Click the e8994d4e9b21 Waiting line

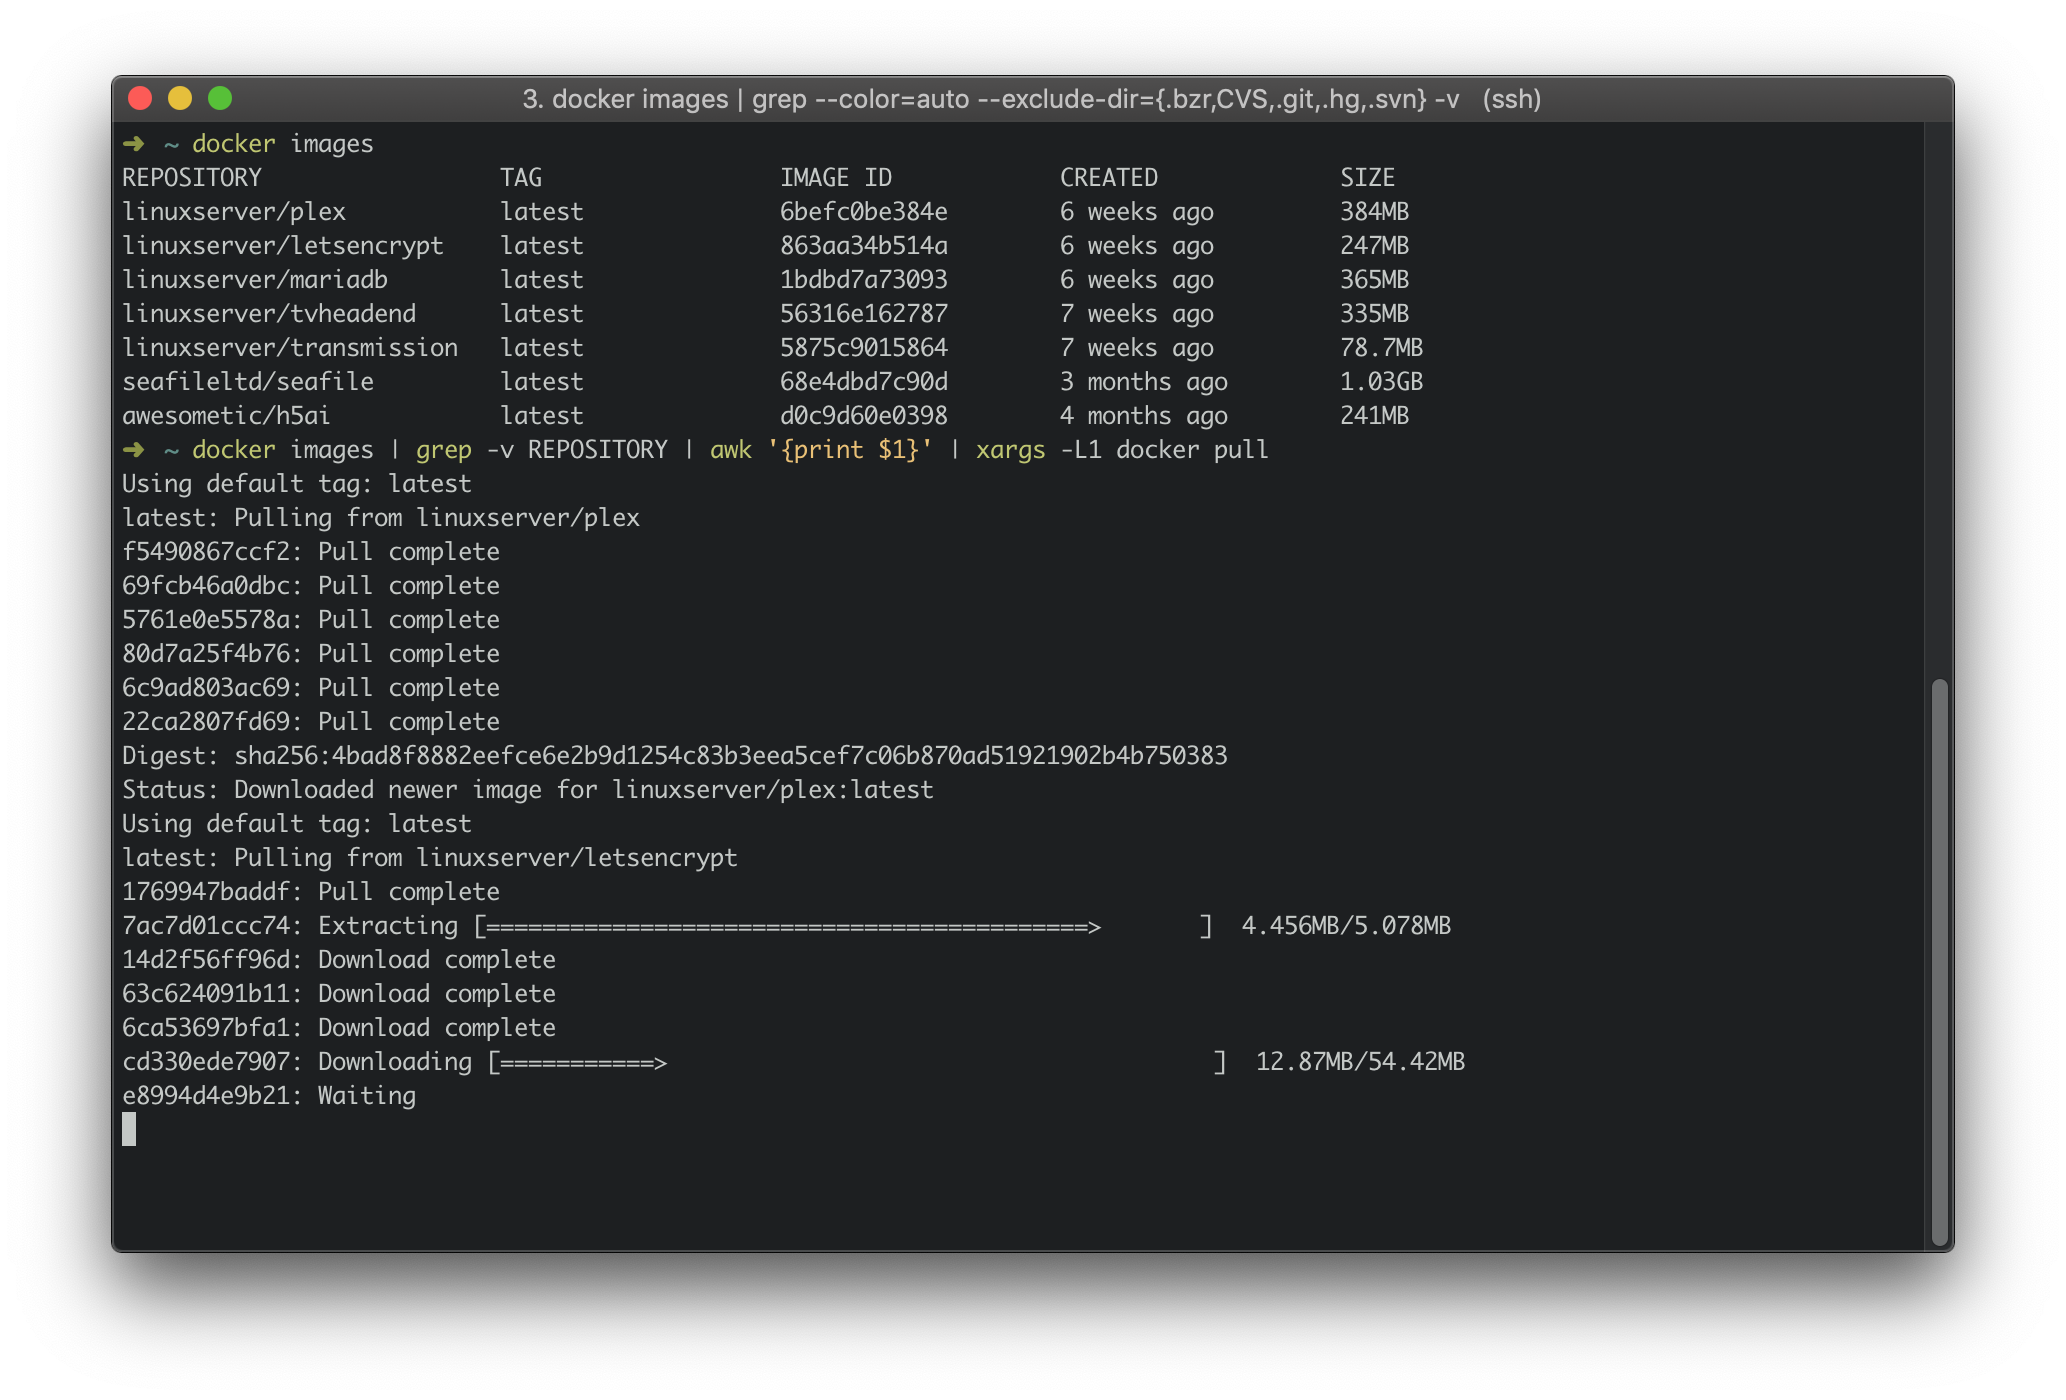[269, 1096]
